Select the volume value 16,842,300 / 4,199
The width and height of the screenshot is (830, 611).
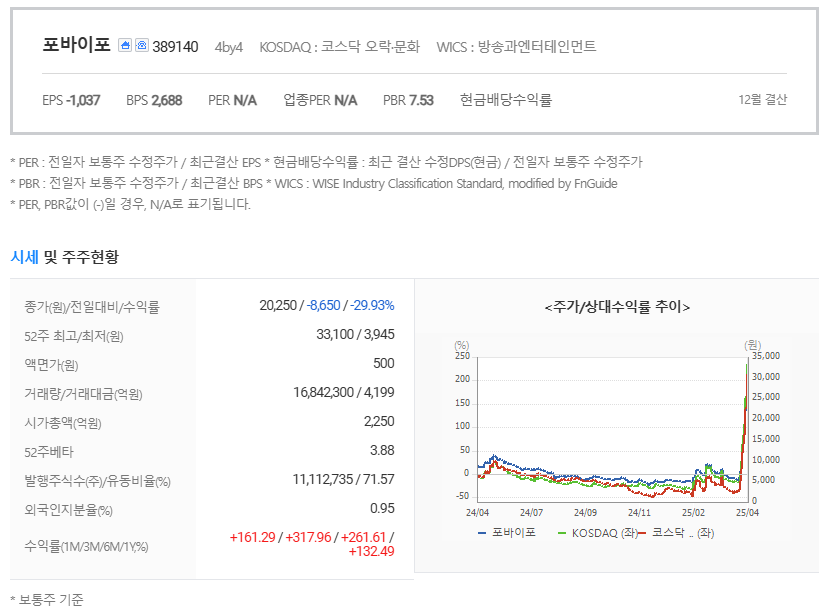click(344, 392)
